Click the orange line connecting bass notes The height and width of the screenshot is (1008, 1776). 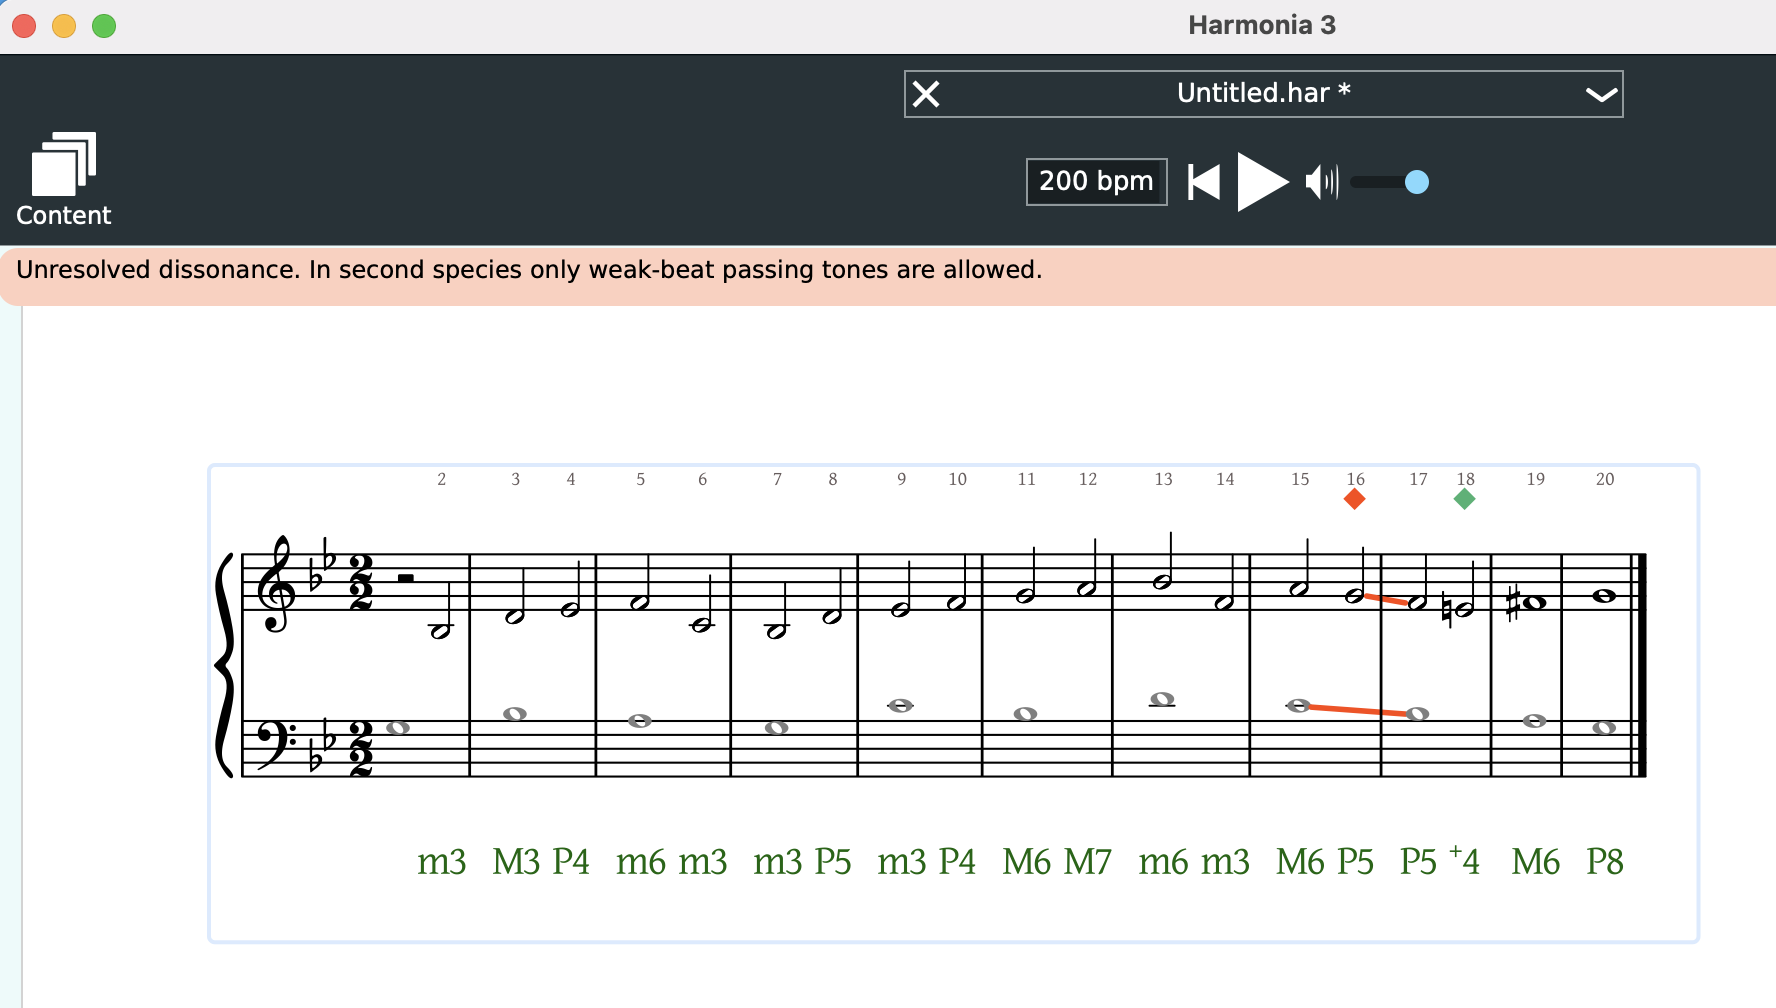1357,710
